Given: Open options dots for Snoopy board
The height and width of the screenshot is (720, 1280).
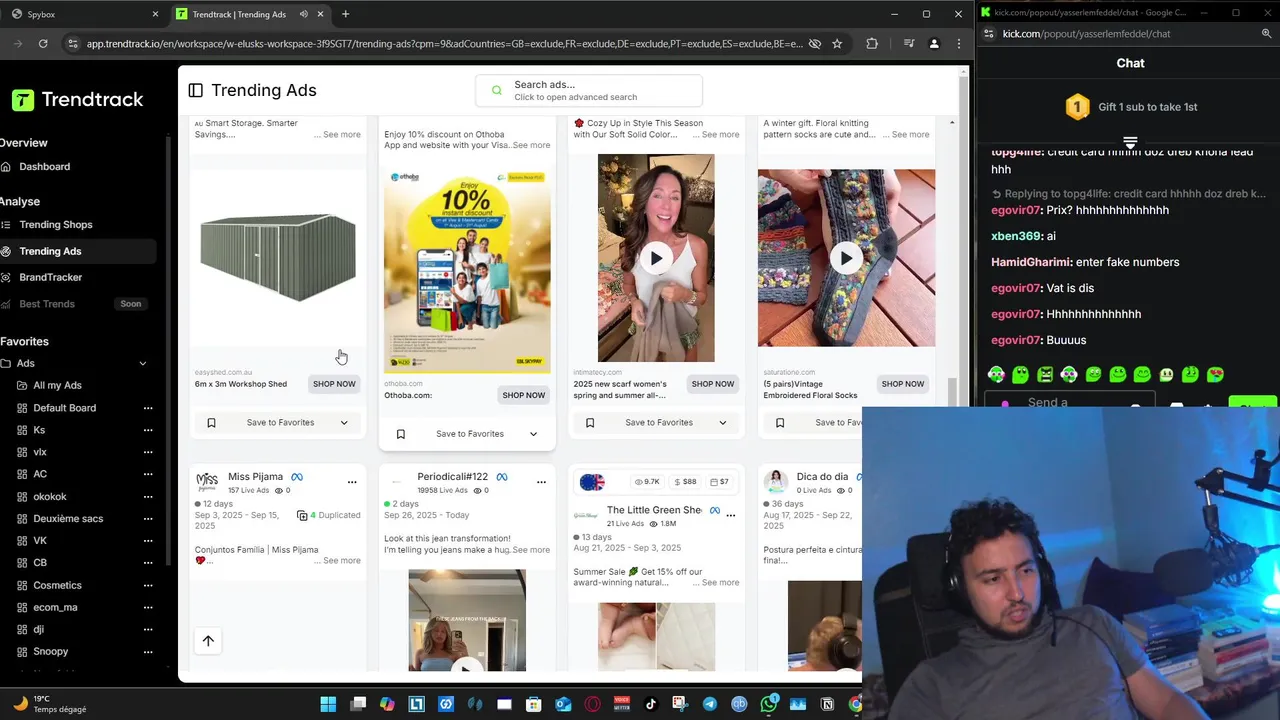Looking at the screenshot, I should click(148, 651).
